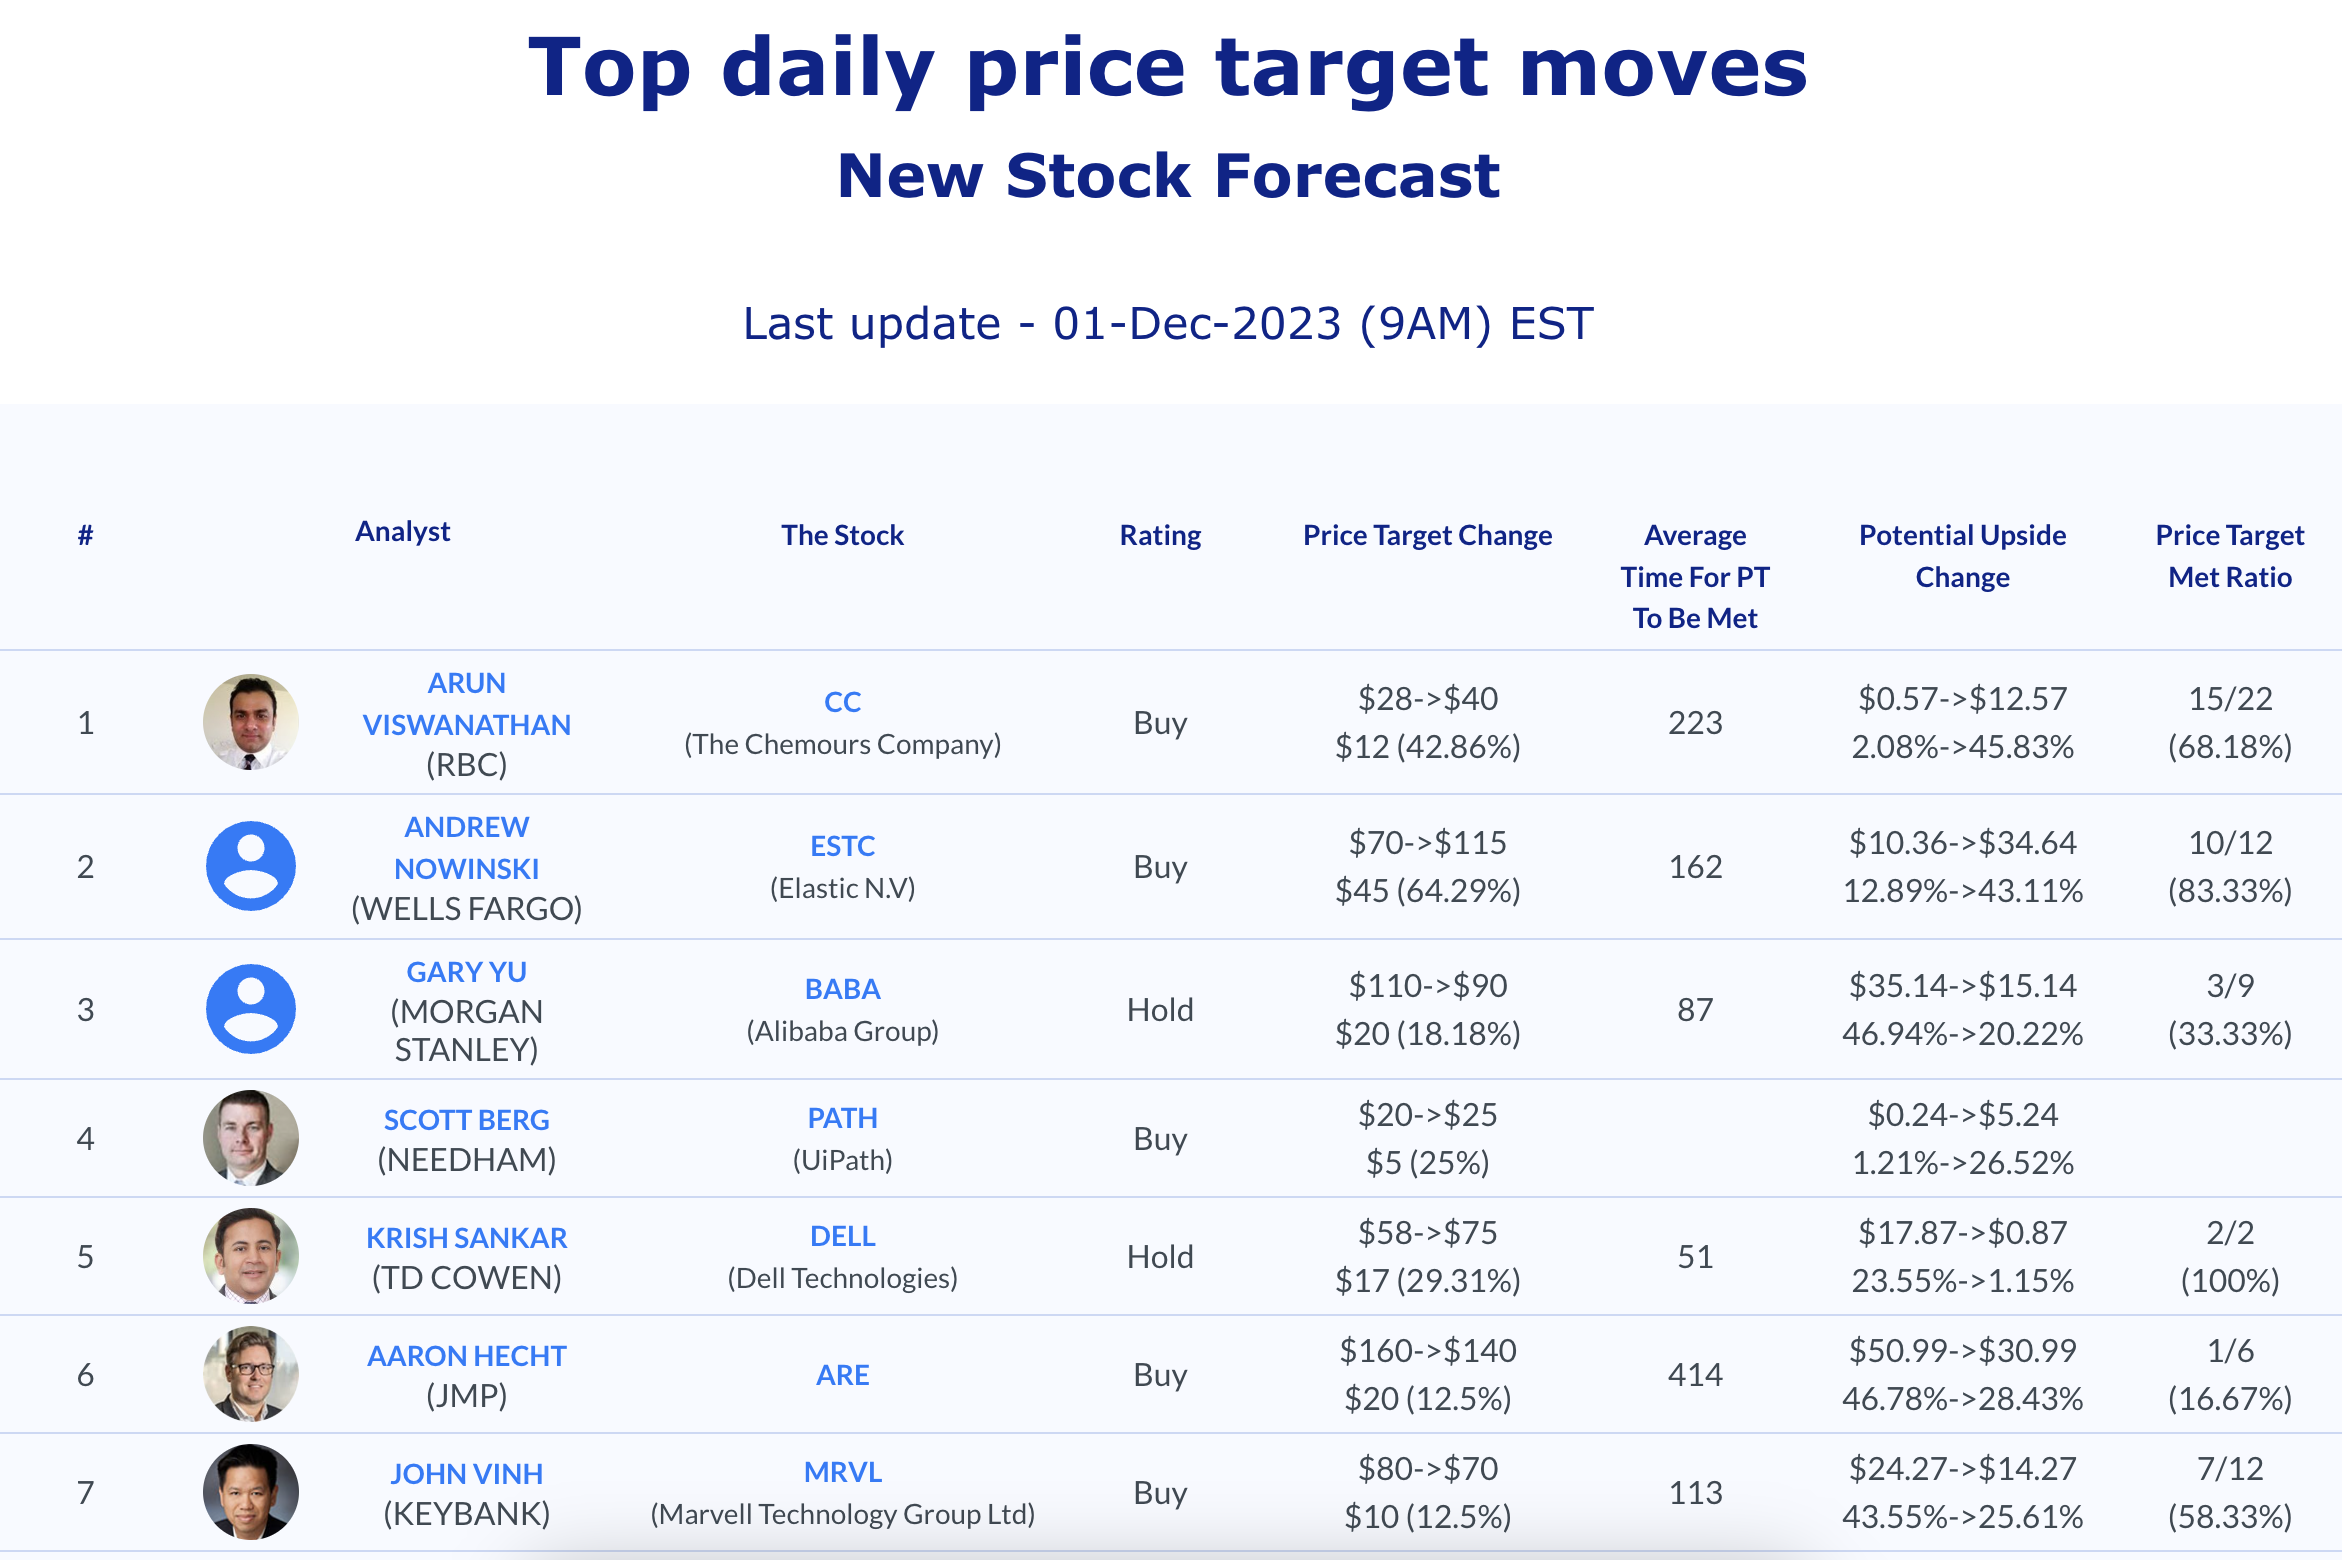This screenshot has width=2342, height=1560.
Task: Click the Price Target Change column header
Action: pos(1428,536)
